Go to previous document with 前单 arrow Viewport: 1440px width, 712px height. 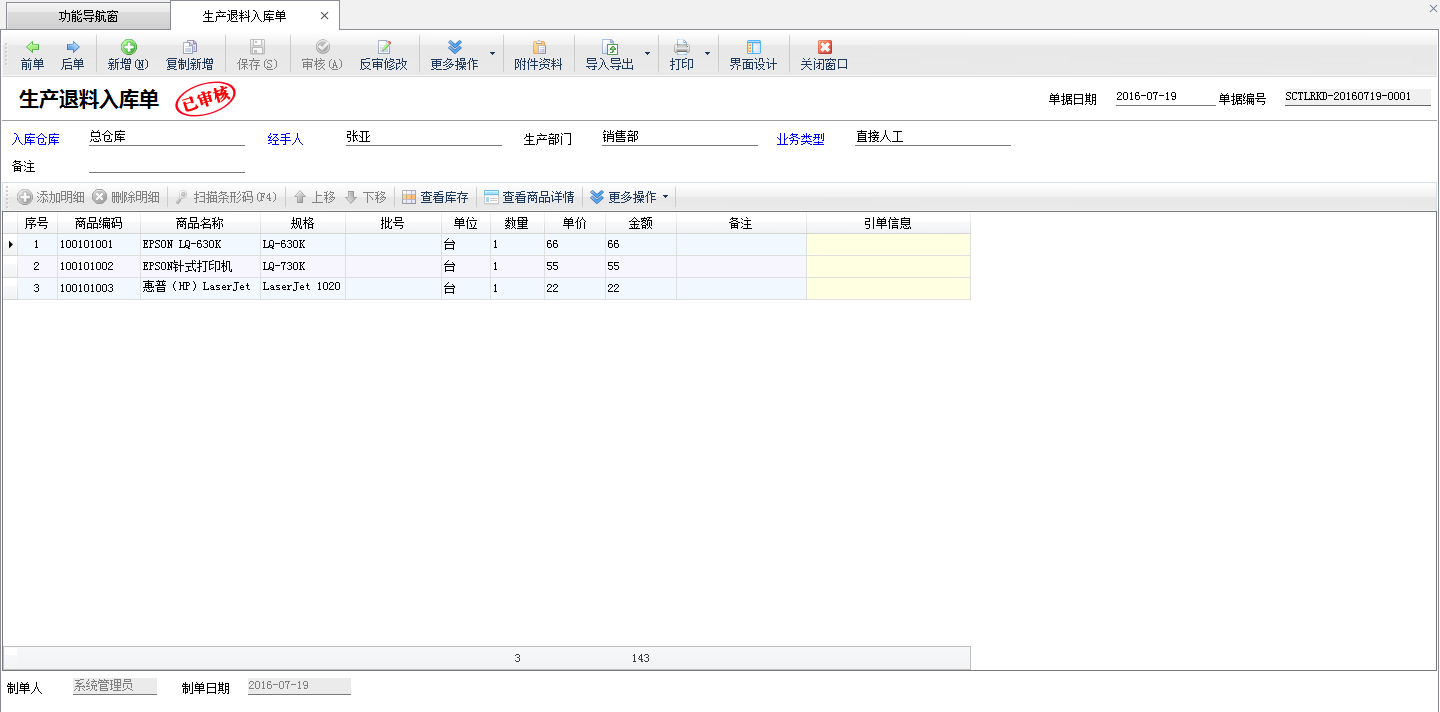[x=32, y=48]
